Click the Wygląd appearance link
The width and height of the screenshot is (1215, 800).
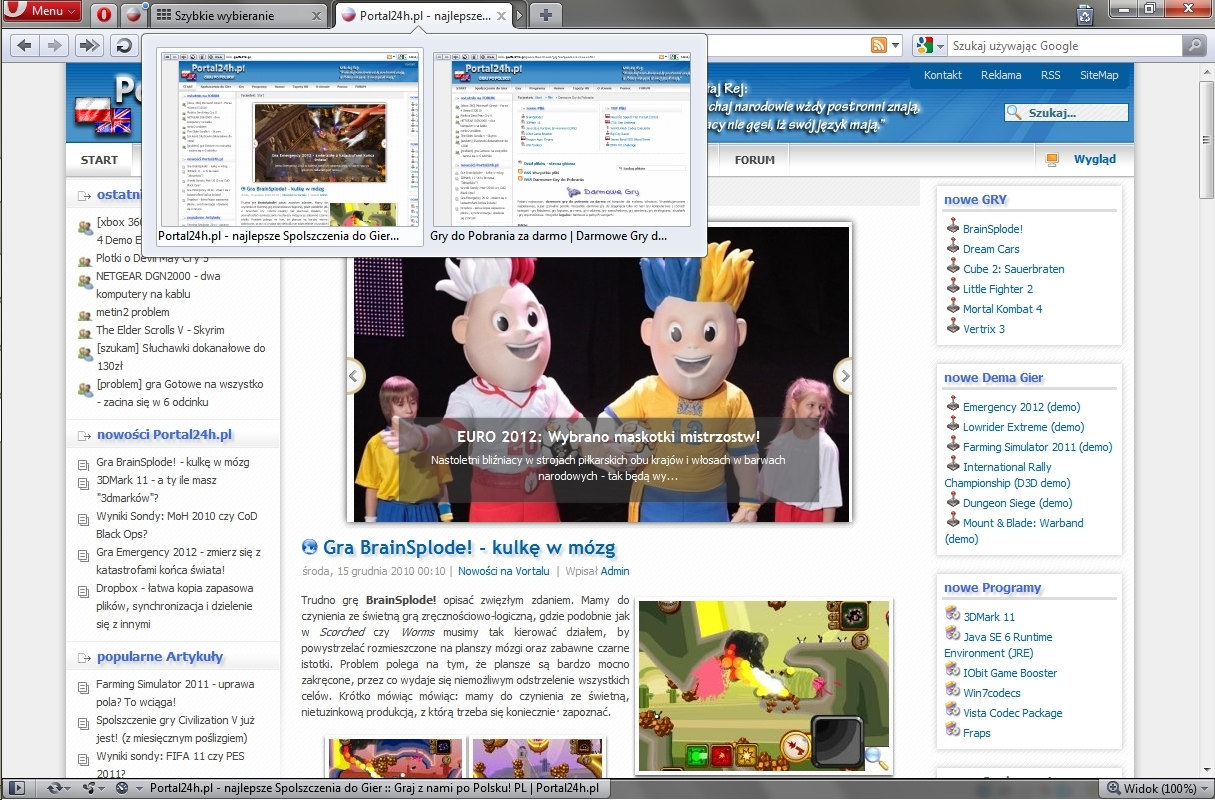click(x=1095, y=159)
